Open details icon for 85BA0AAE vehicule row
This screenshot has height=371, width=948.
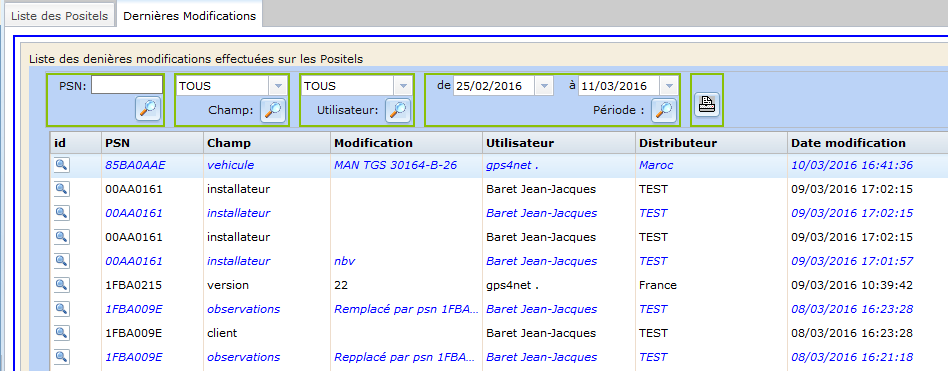[61, 165]
